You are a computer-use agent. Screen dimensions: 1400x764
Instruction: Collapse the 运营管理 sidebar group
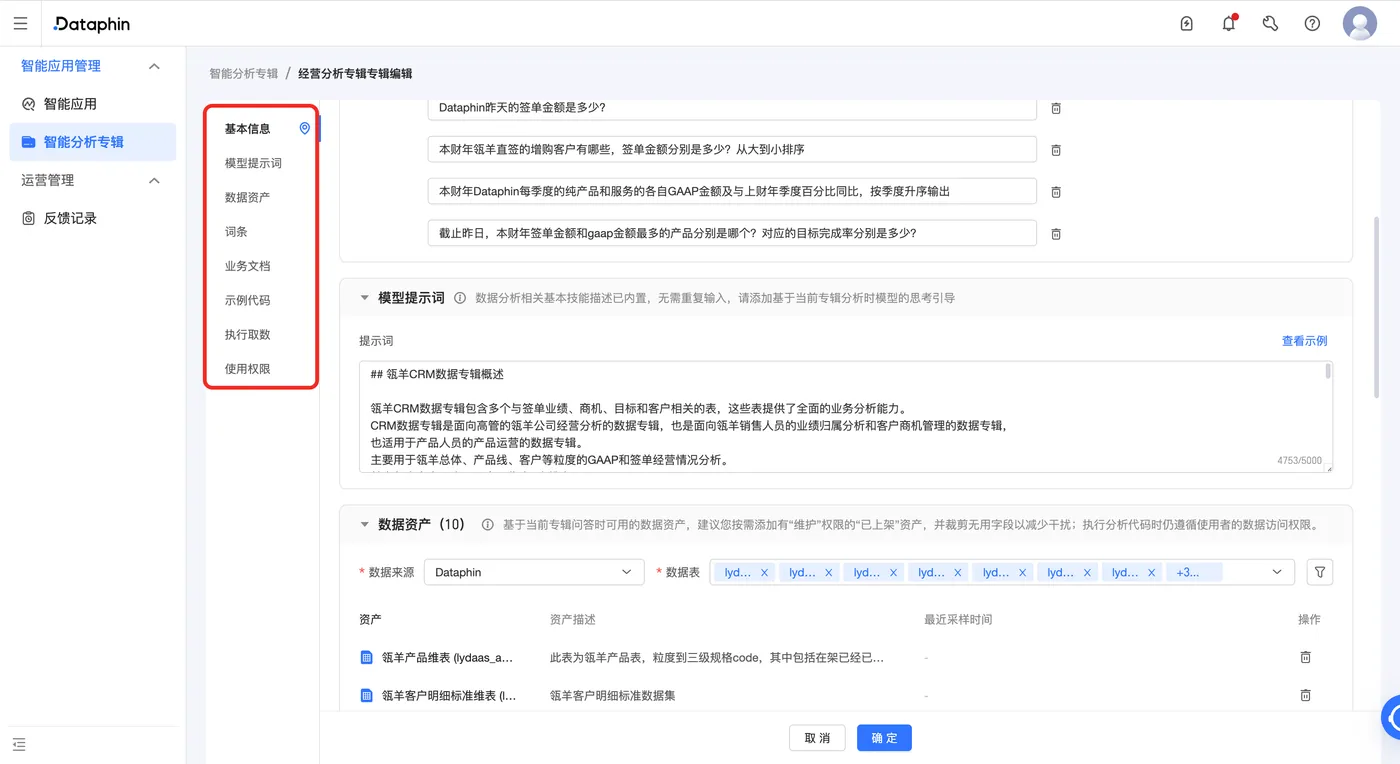click(154, 180)
